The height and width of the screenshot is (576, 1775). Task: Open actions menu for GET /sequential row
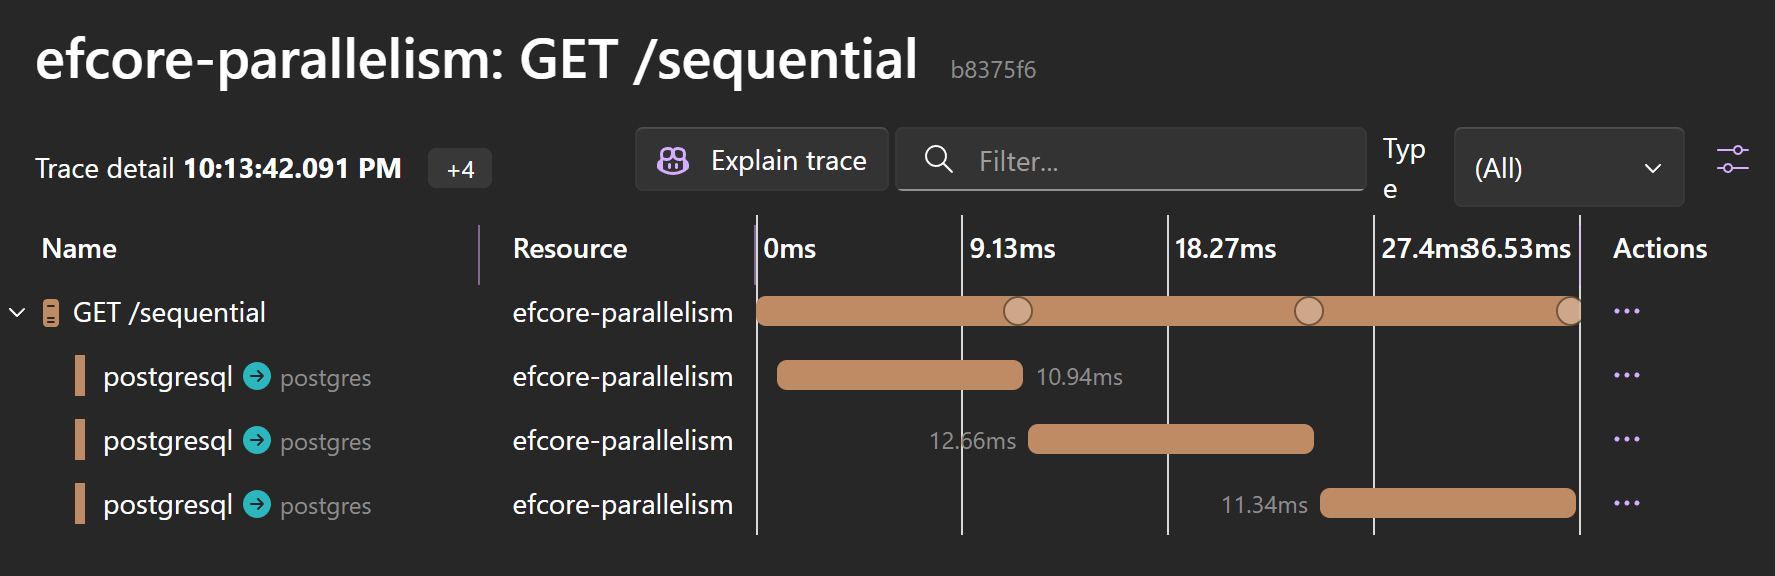pos(1627,311)
